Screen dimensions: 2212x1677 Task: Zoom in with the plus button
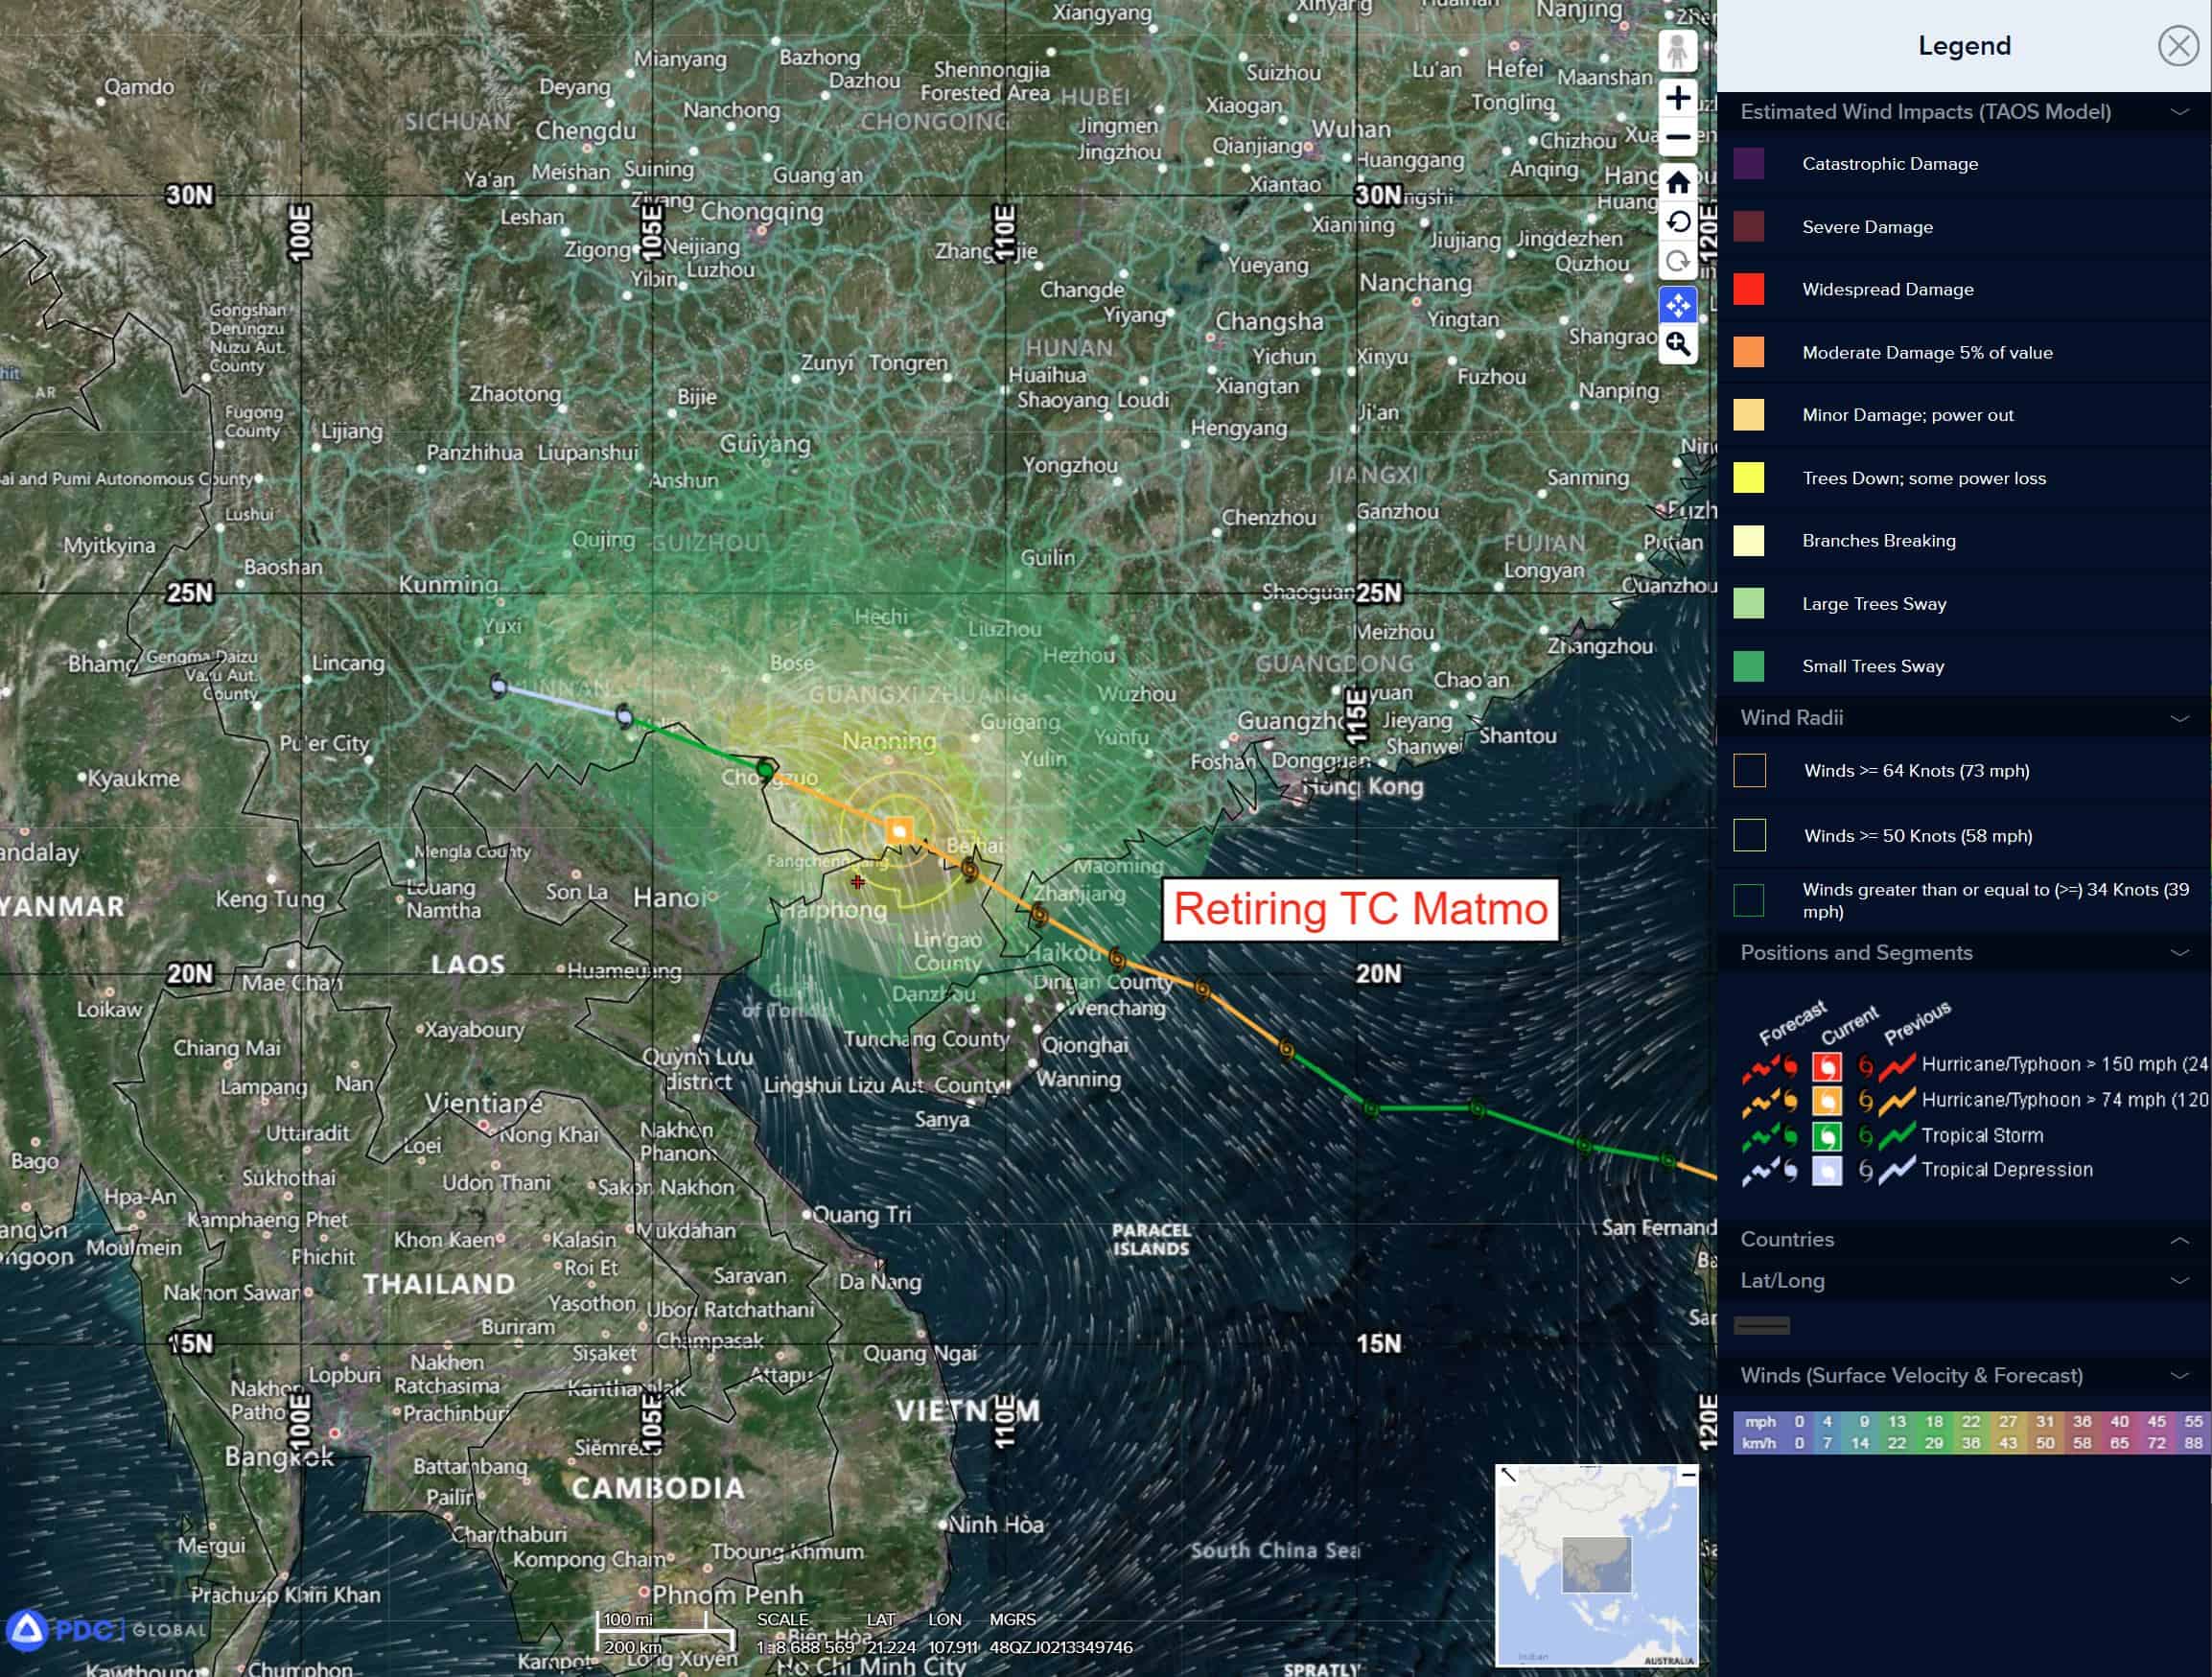(1677, 98)
